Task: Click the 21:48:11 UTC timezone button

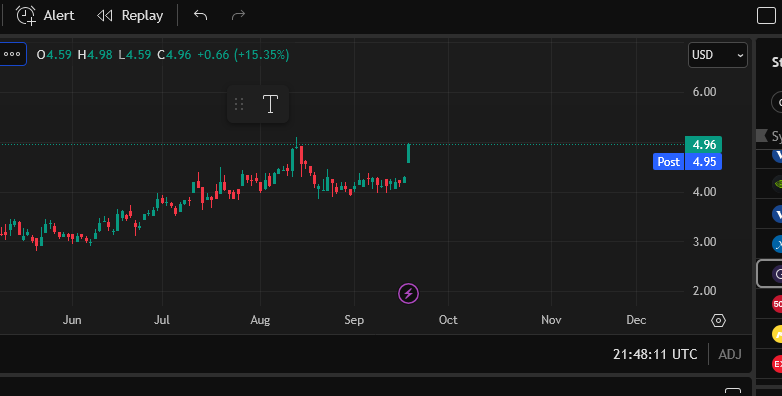Action: [x=655, y=355]
